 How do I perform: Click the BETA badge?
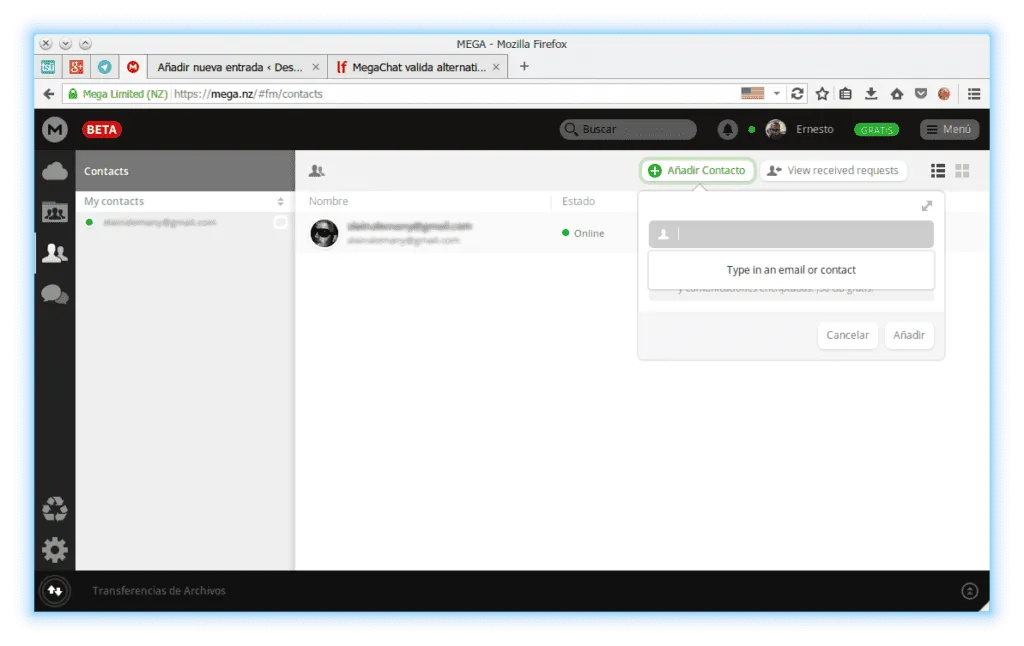102,129
